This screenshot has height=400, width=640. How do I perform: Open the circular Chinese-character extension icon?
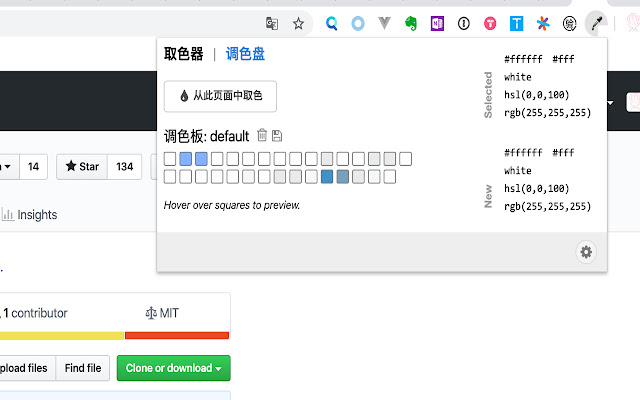coord(569,23)
